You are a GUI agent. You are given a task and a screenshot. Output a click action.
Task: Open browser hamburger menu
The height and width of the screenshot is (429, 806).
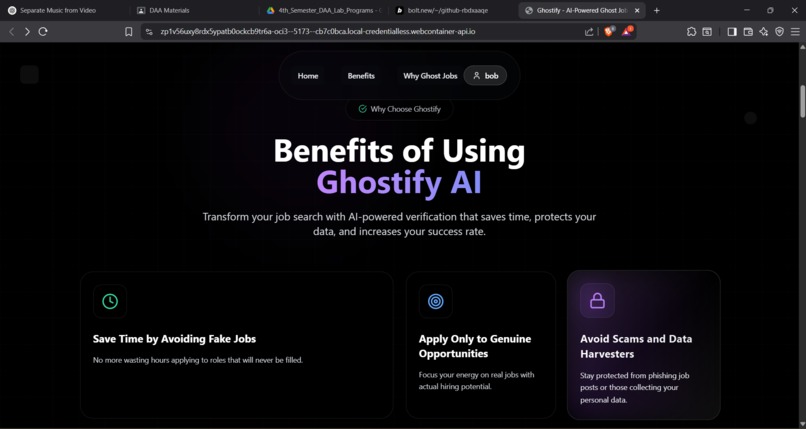pos(795,31)
